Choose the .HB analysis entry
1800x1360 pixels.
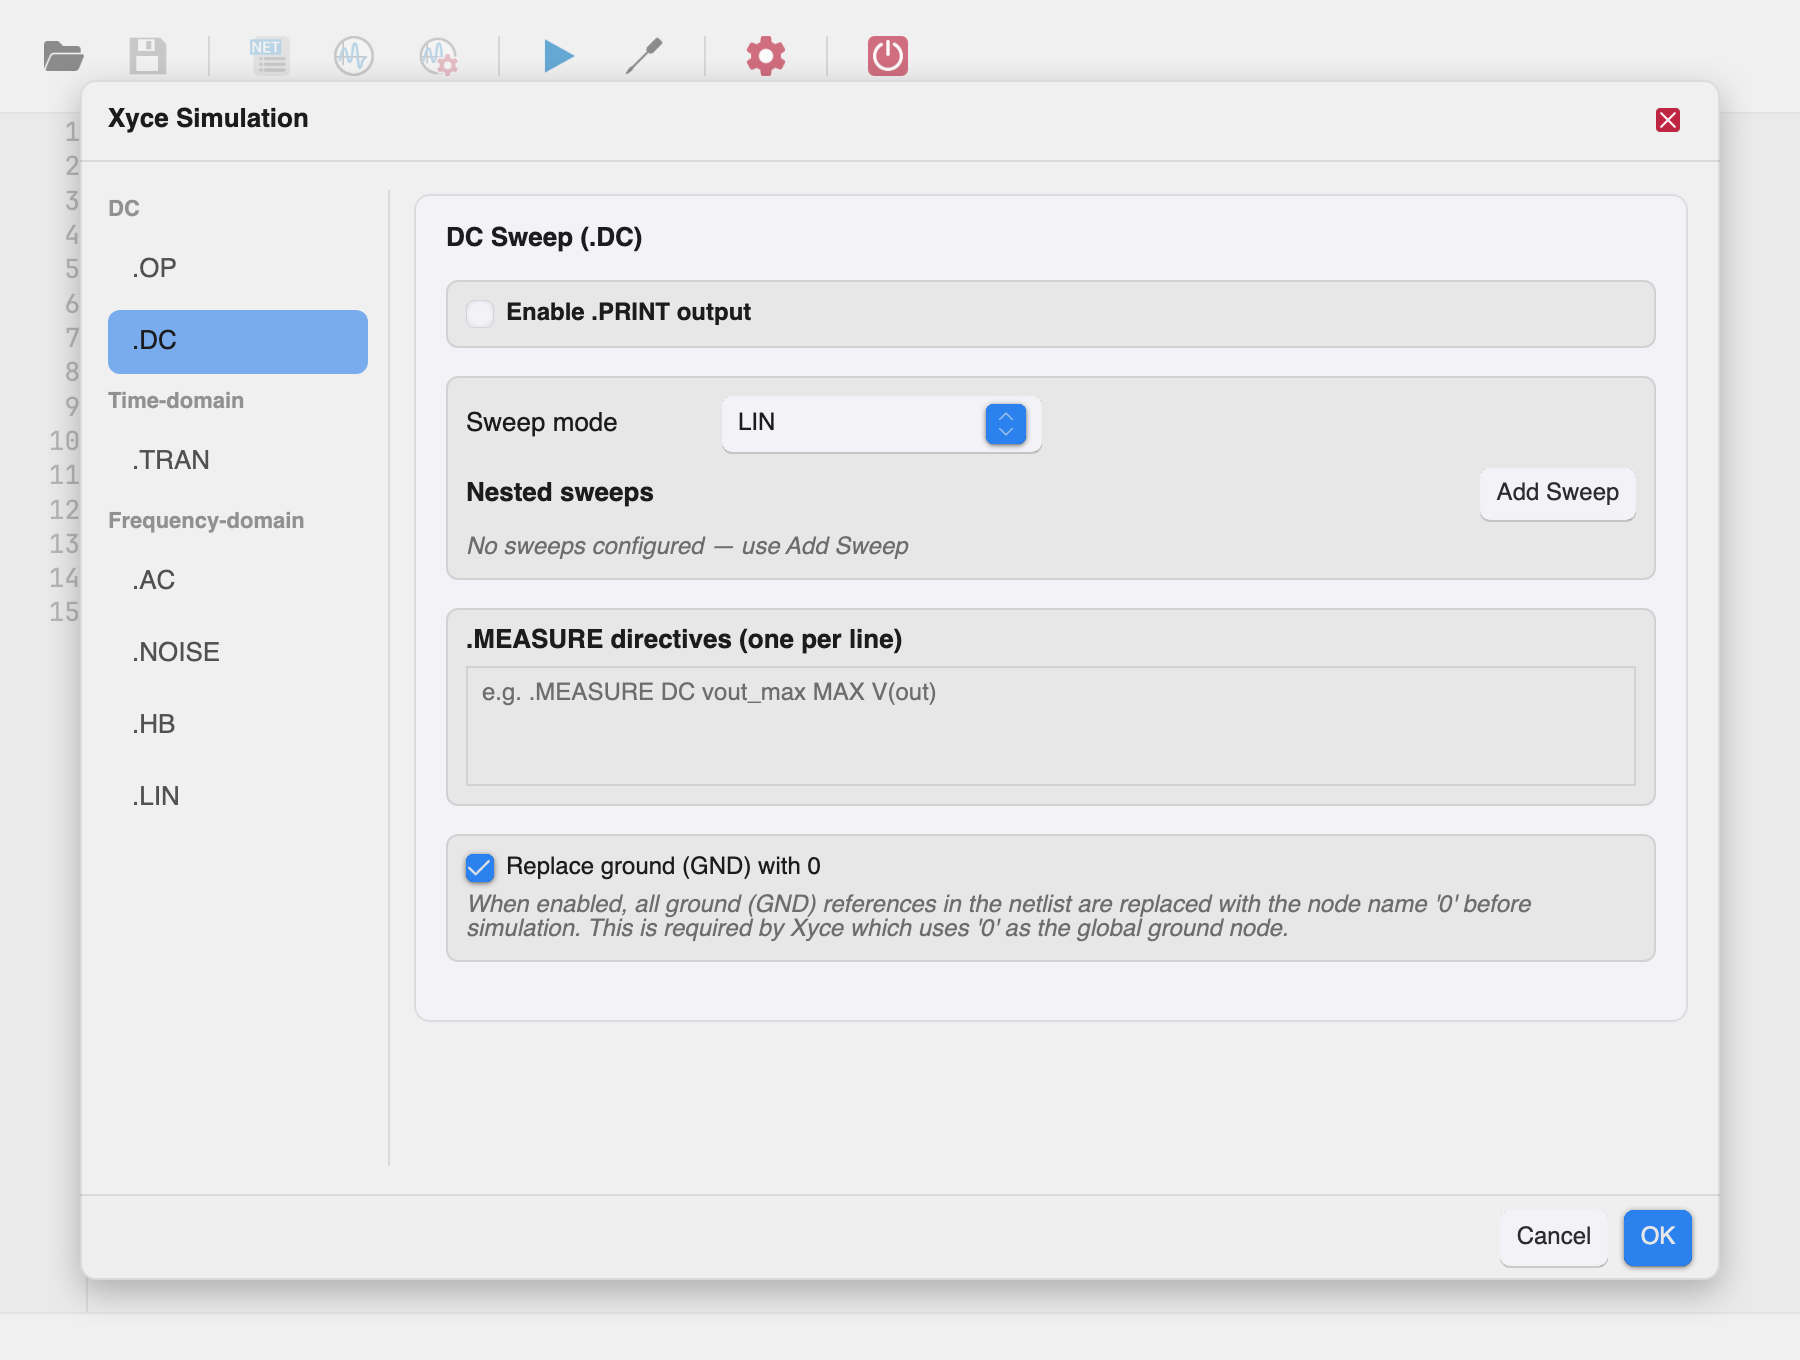pos(238,724)
